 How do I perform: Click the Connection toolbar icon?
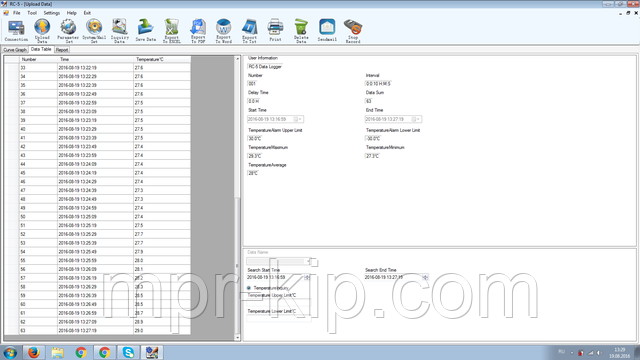[16, 31]
